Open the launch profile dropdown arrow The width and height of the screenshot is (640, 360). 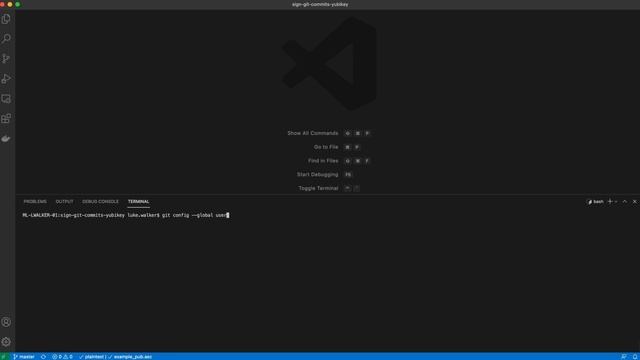(616, 202)
